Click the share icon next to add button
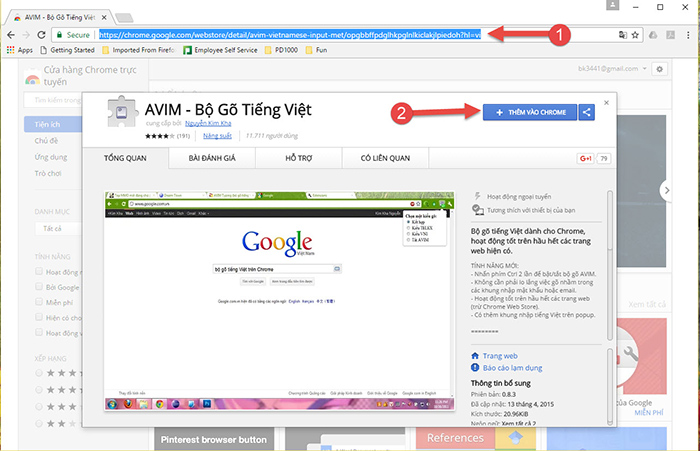Viewport: 700px width, 451px height. tap(587, 113)
